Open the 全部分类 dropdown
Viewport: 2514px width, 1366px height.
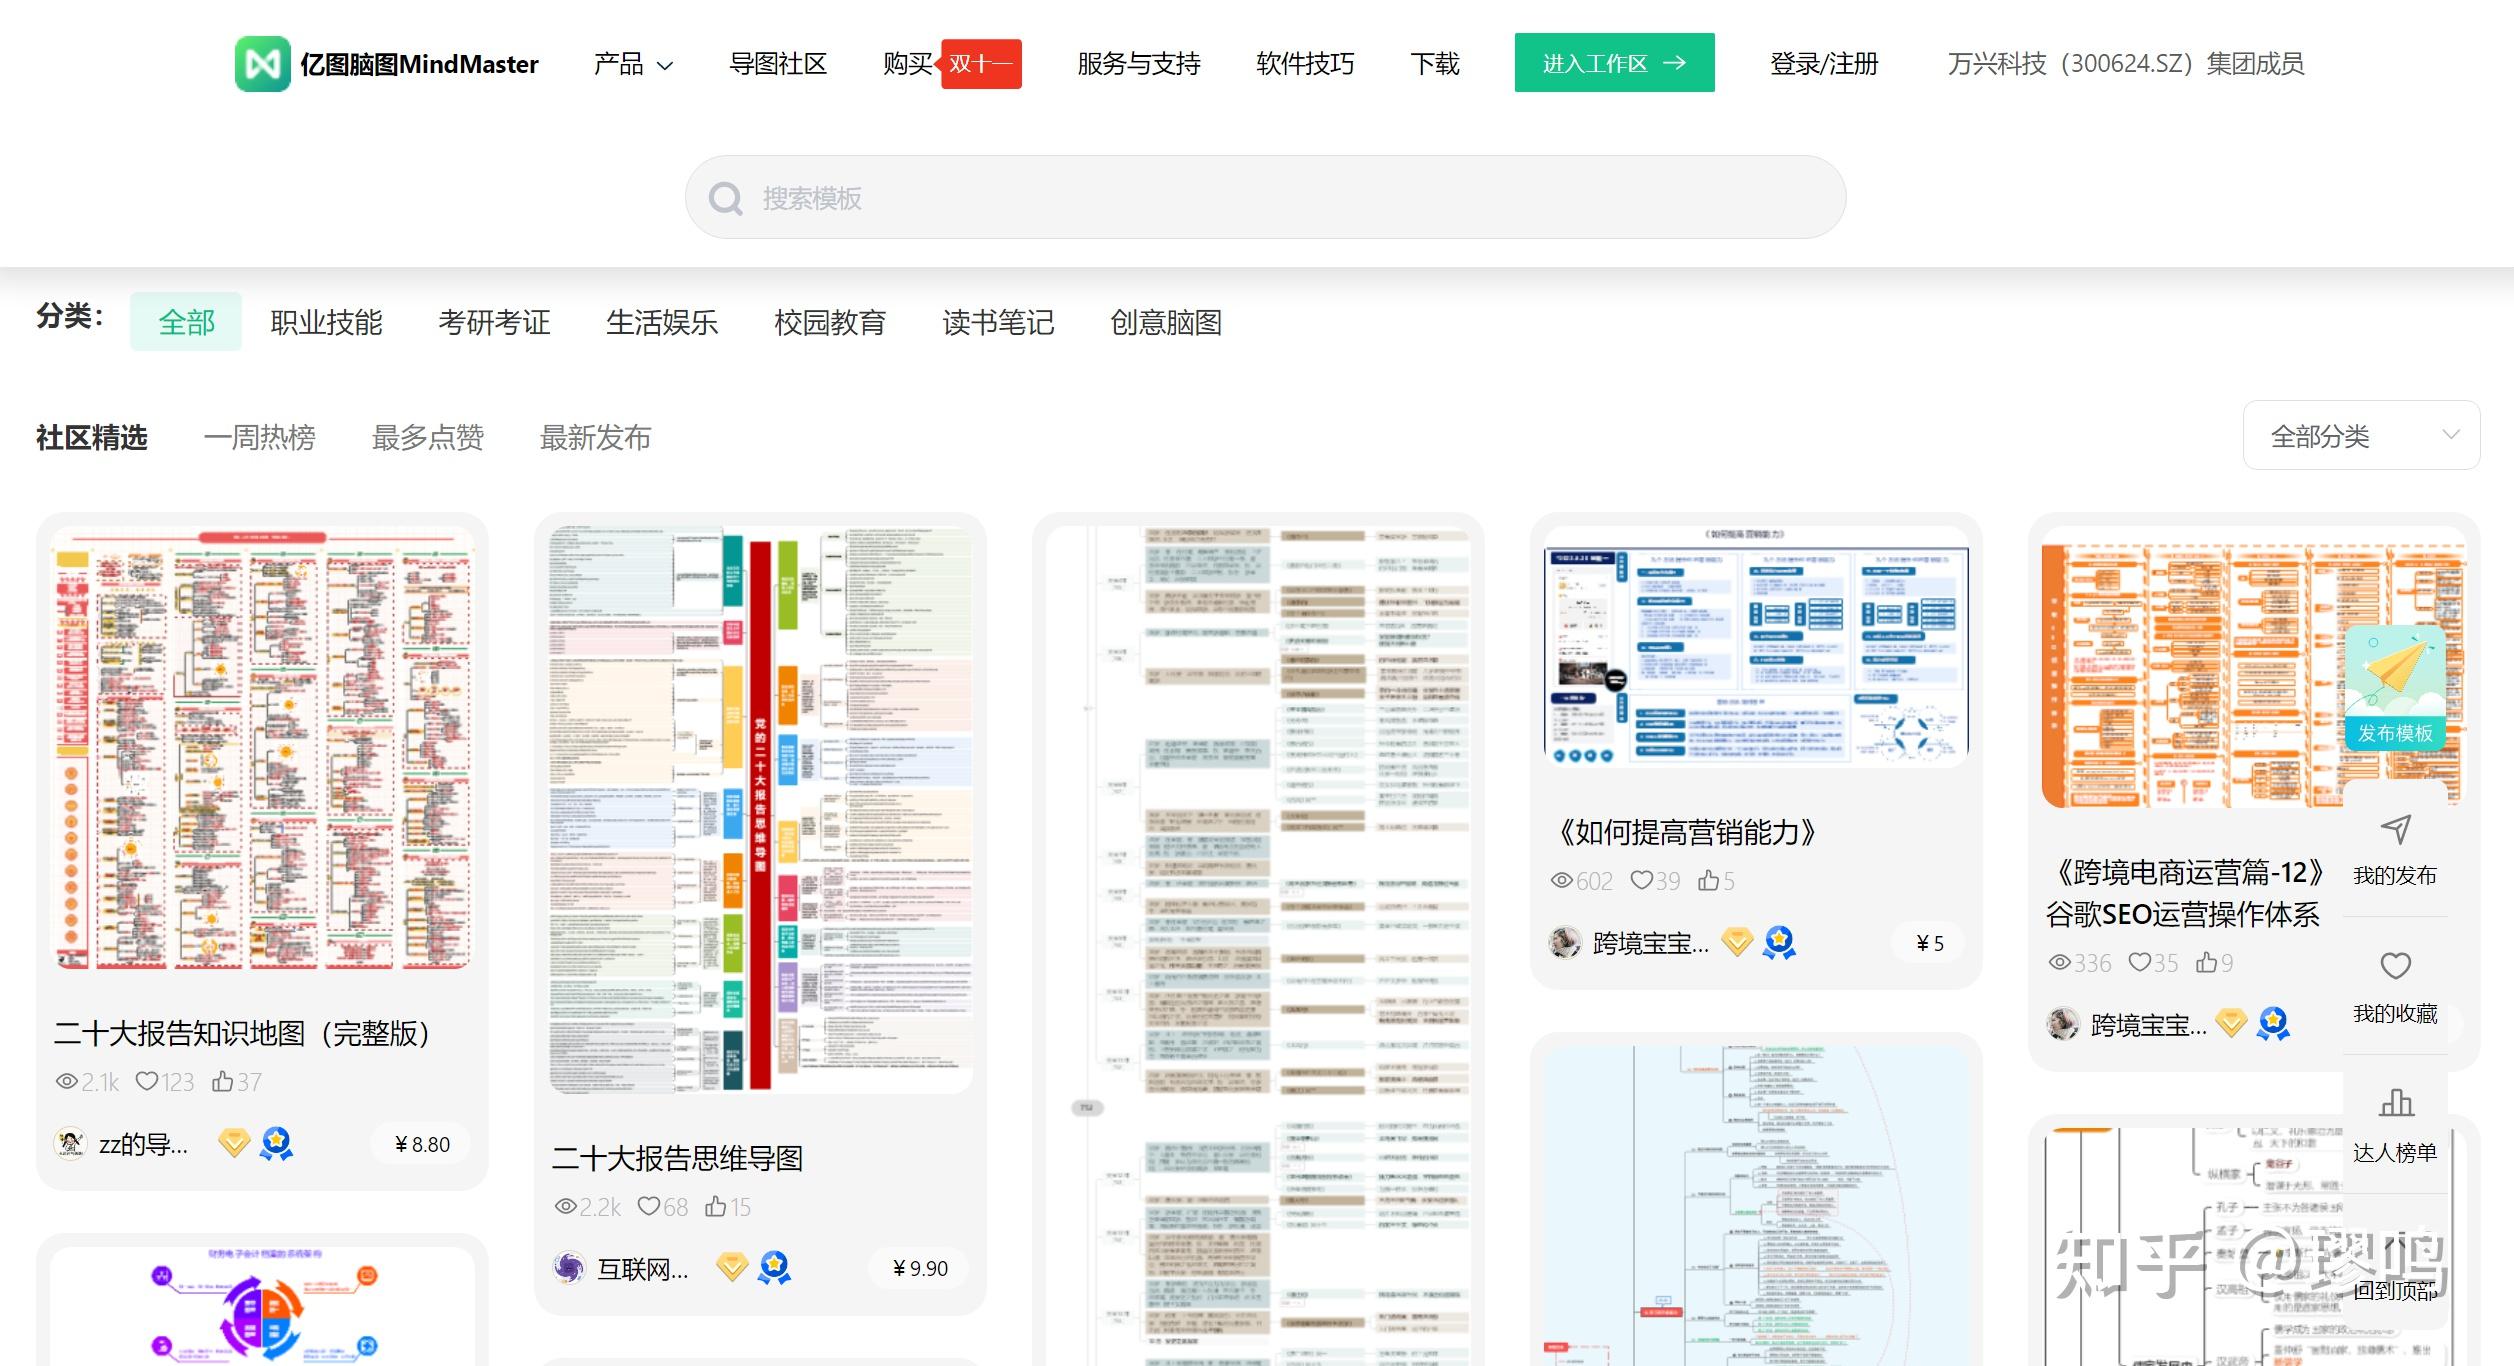(2361, 435)
